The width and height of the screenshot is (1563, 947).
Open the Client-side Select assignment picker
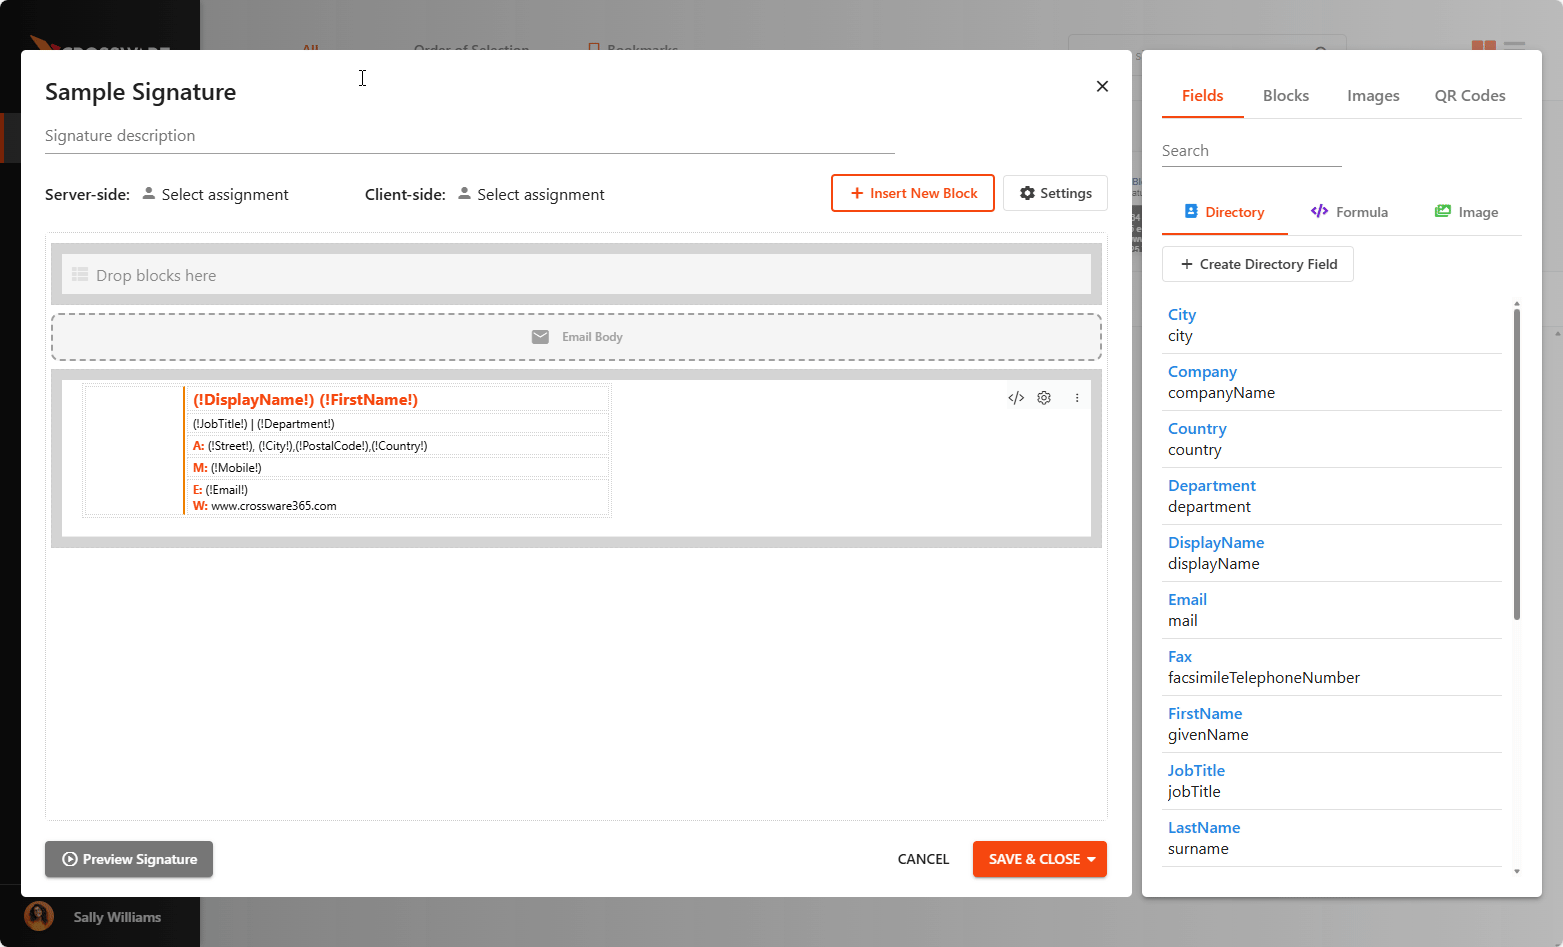pos(540,195)
